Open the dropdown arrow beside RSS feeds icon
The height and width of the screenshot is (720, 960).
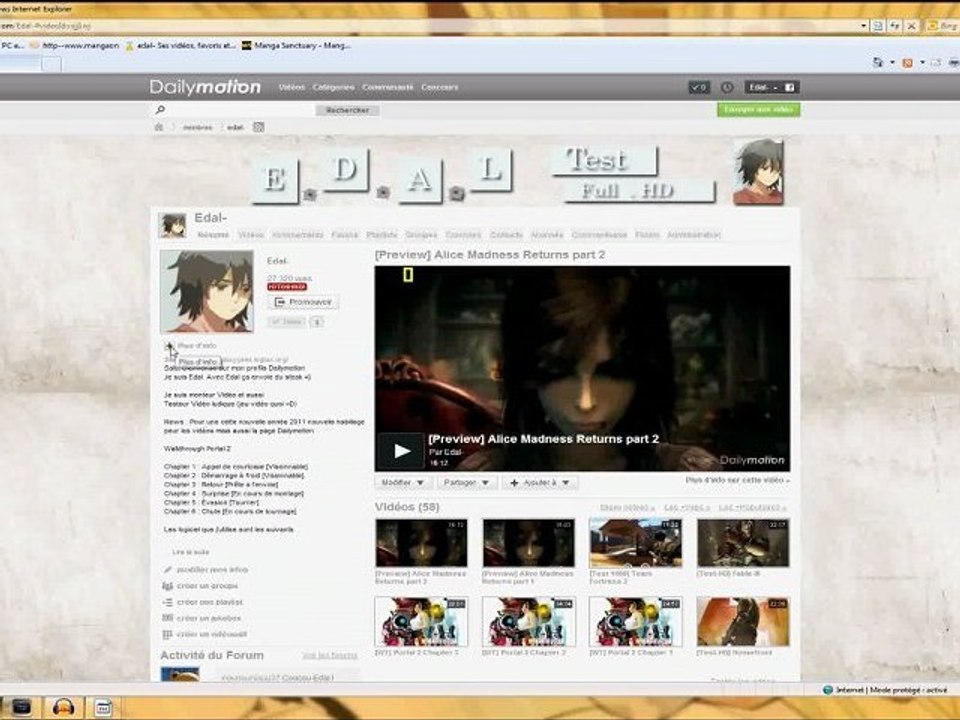(922, 62)
